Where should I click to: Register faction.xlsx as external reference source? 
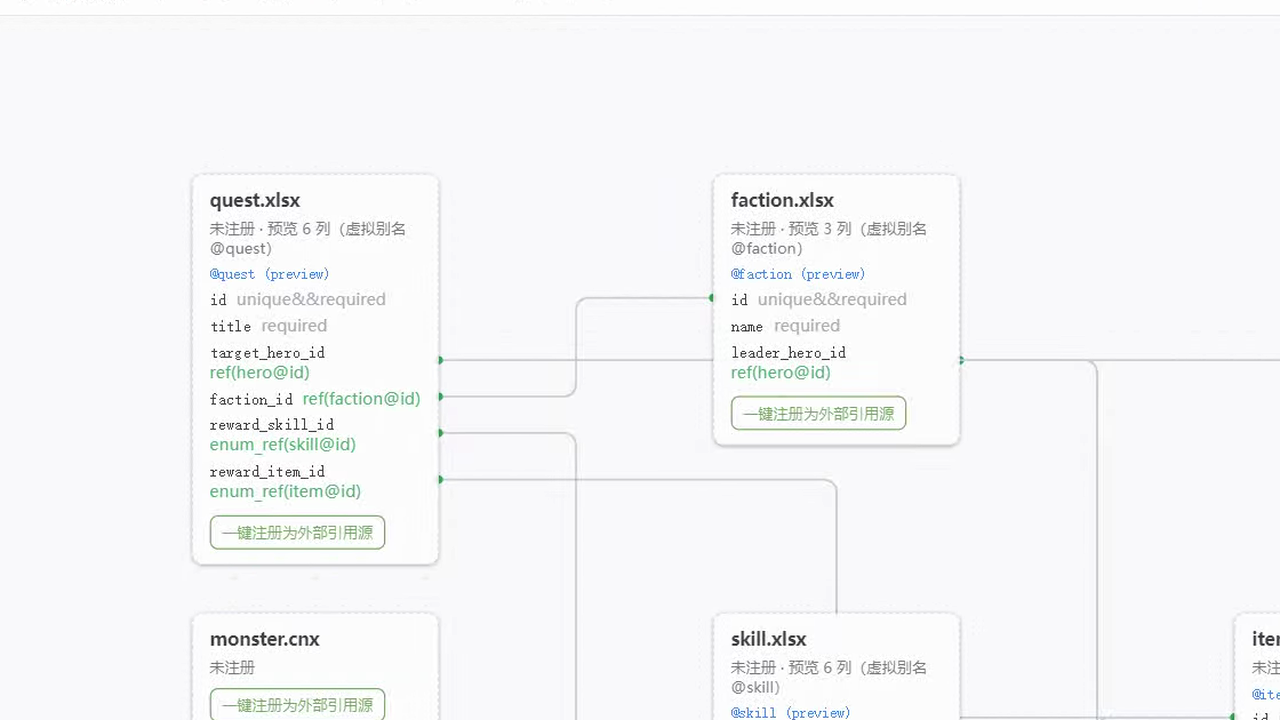(818, 413)
